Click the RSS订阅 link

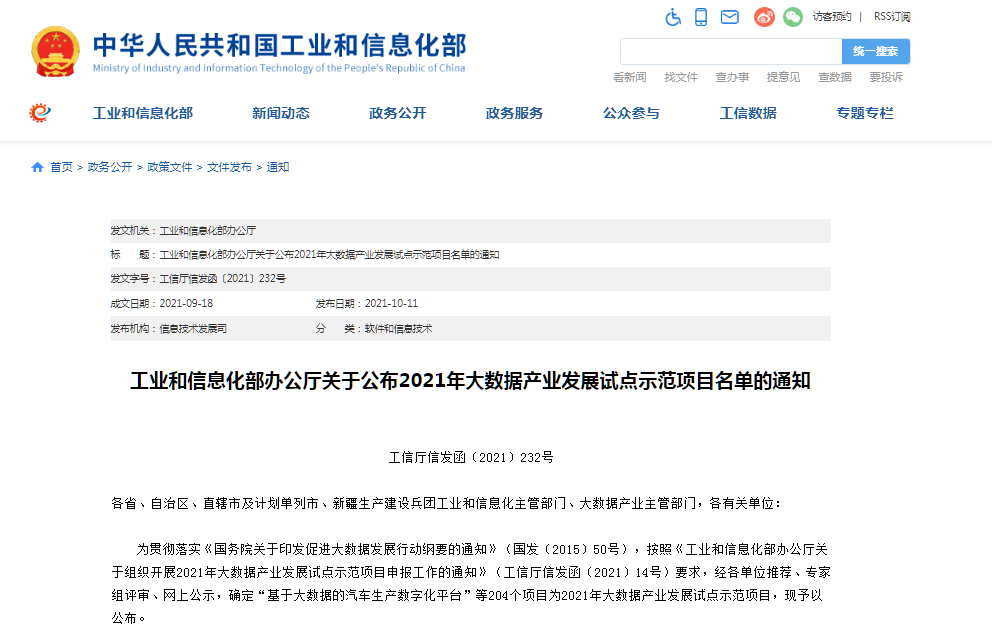892,17
